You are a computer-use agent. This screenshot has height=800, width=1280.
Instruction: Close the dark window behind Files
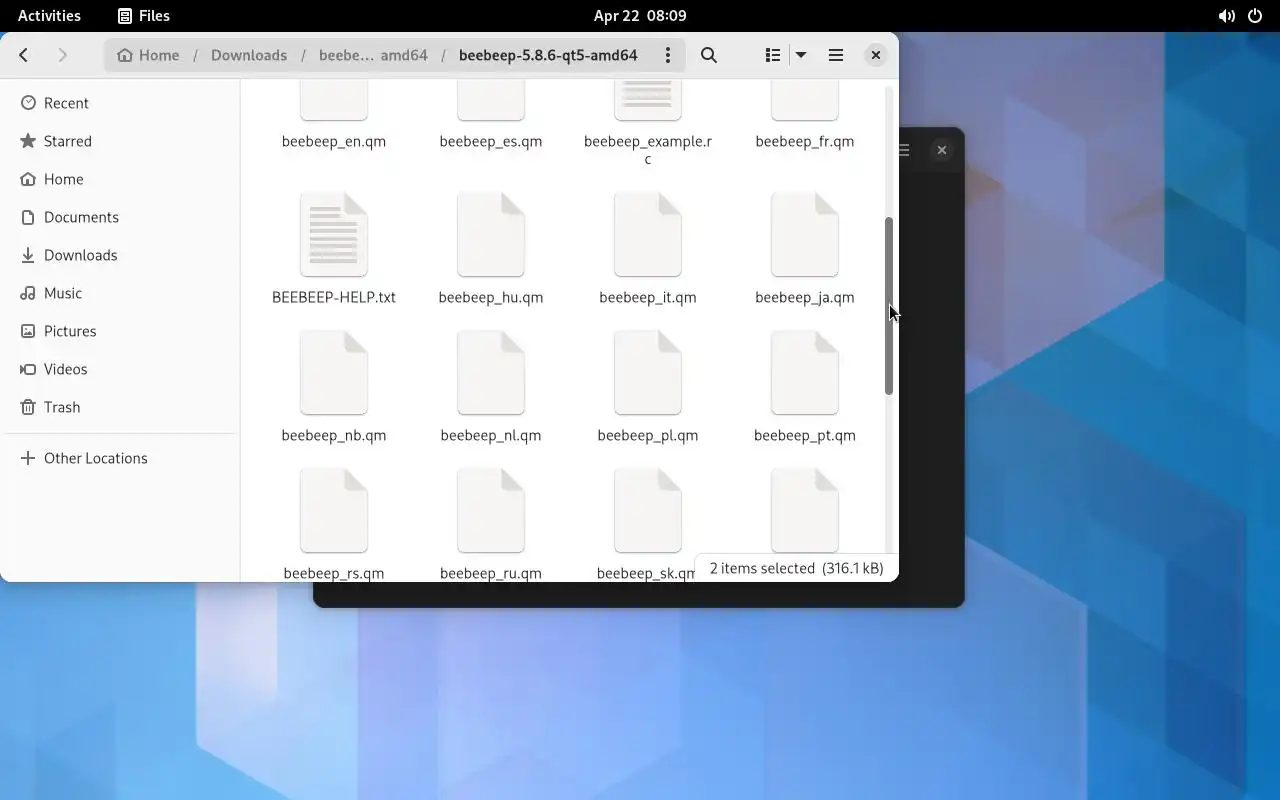pos(941,150)
